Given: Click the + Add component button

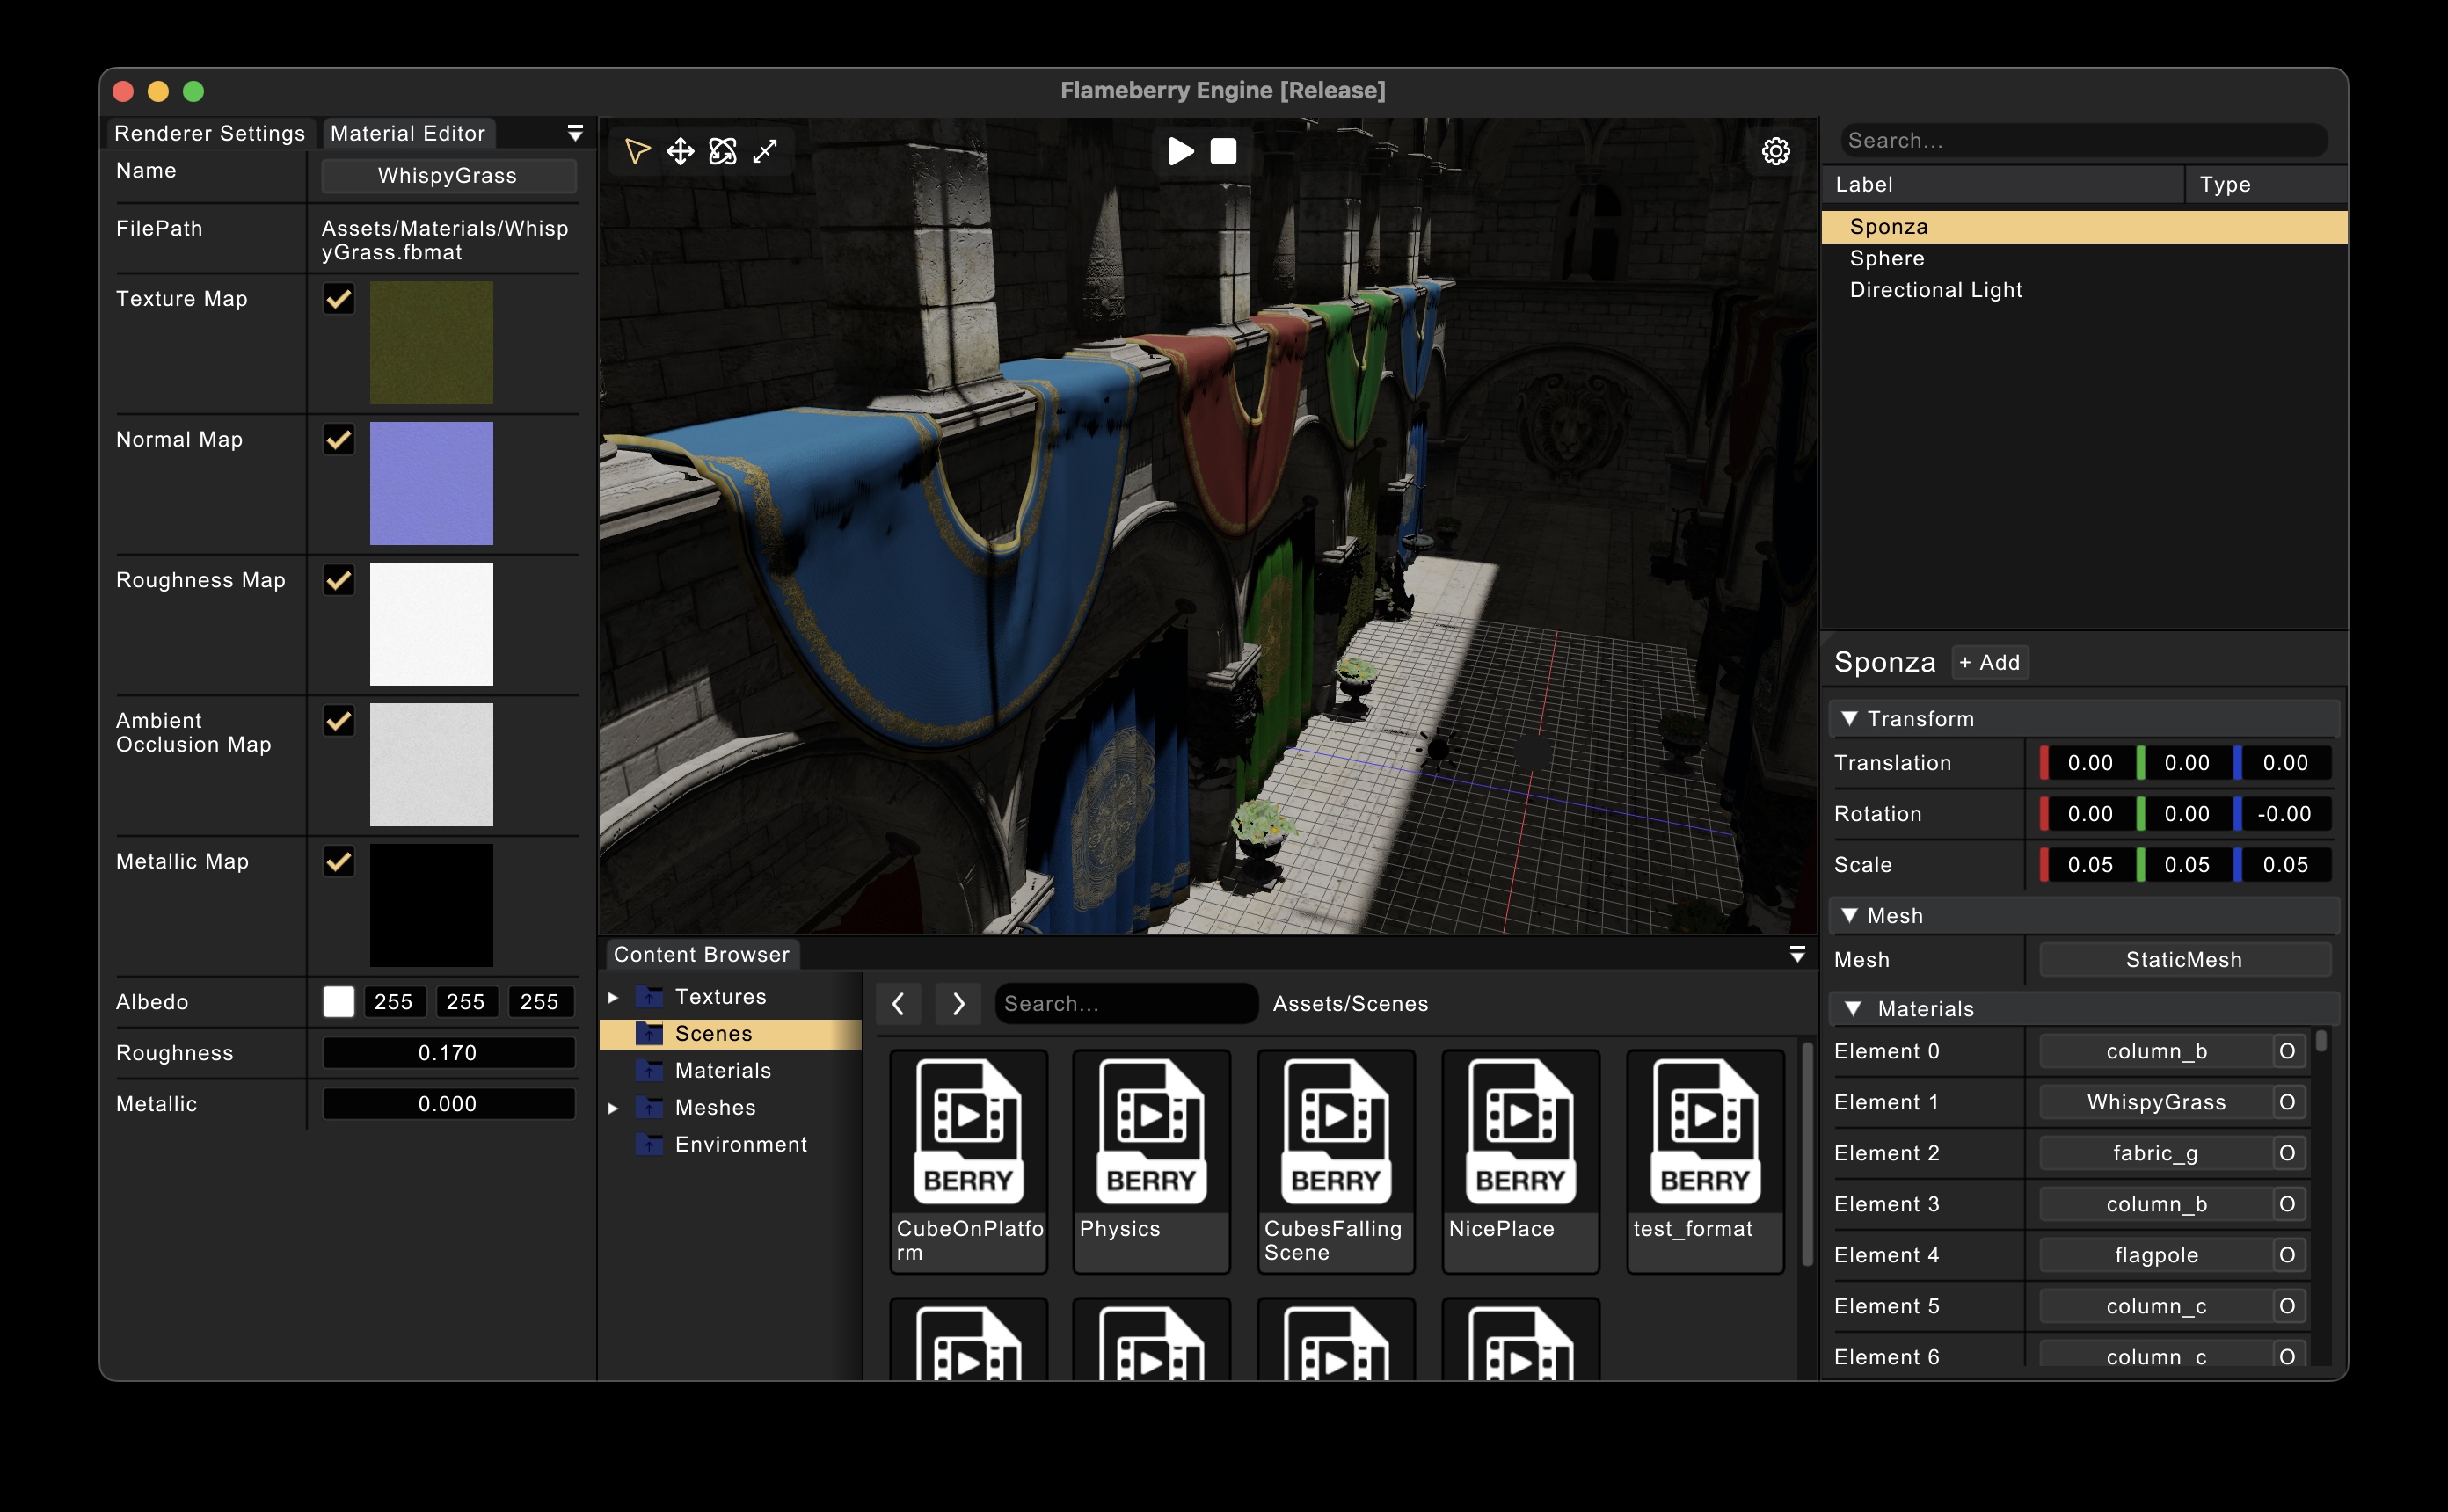Looking at the screenshot, I should (x=1990, y=662).
